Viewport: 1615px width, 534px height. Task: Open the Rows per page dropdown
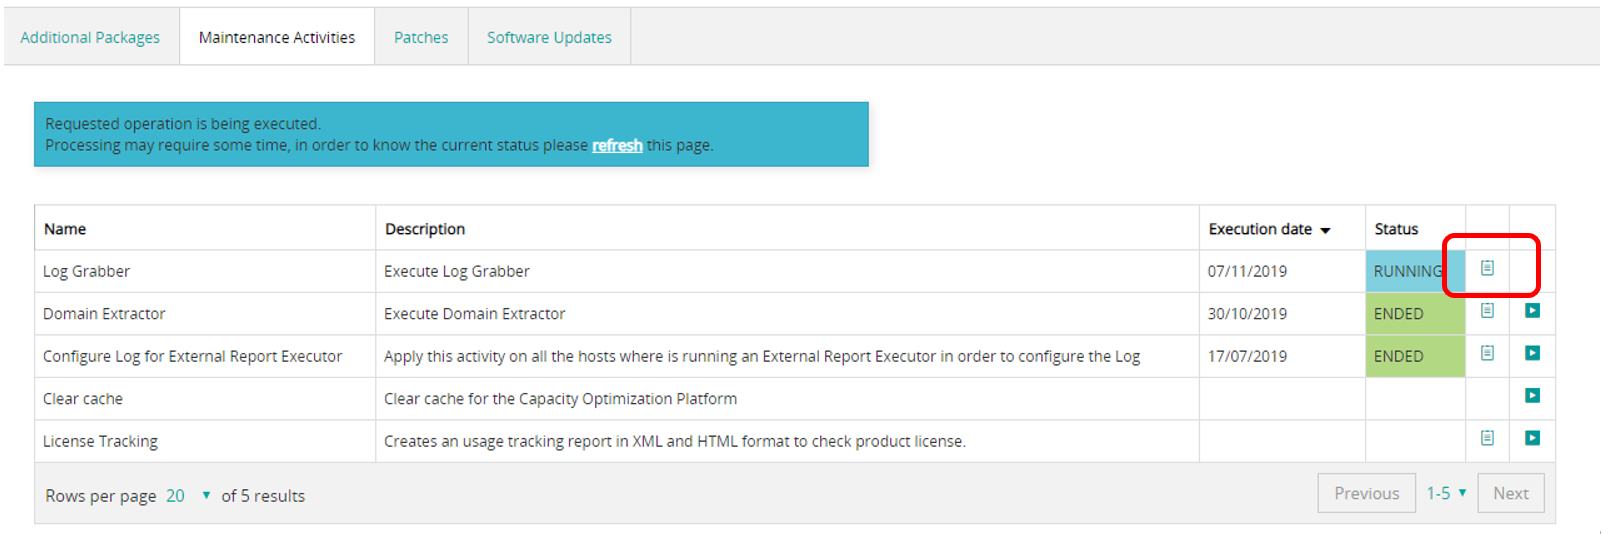point(188,496)
